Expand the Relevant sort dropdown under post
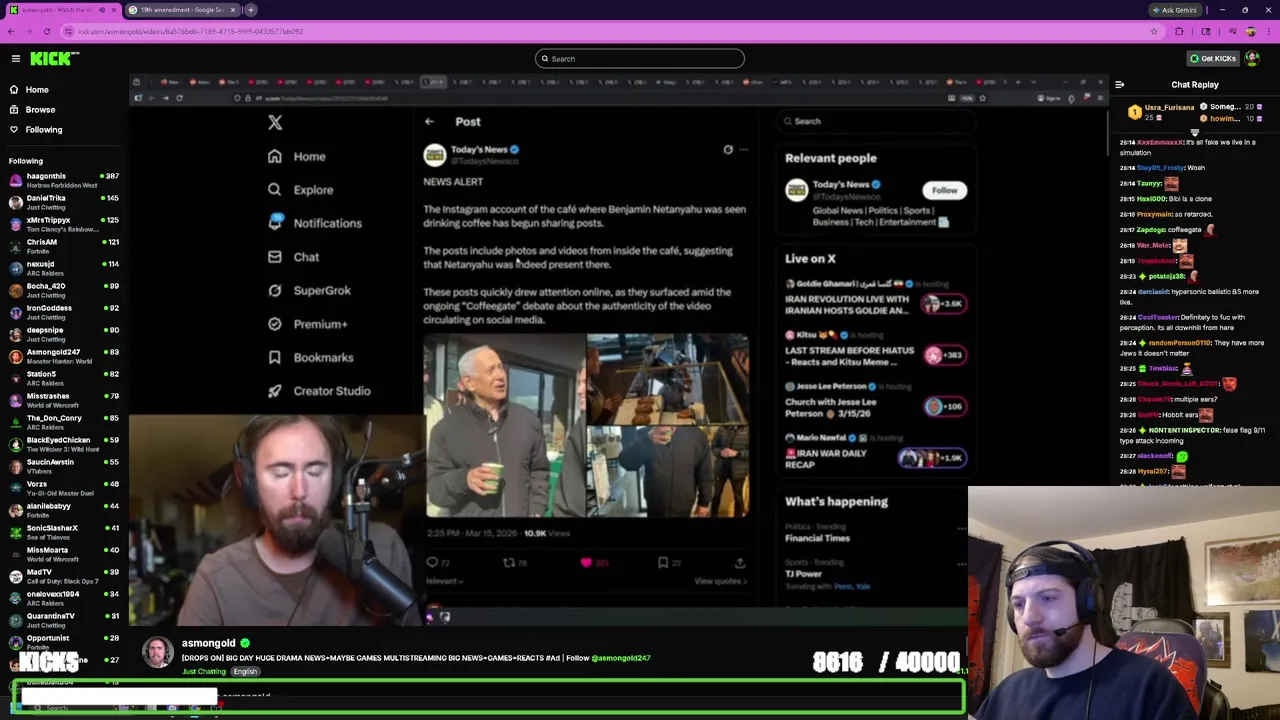This screenshot has height=720, width=1280. [x=444, y=581]
